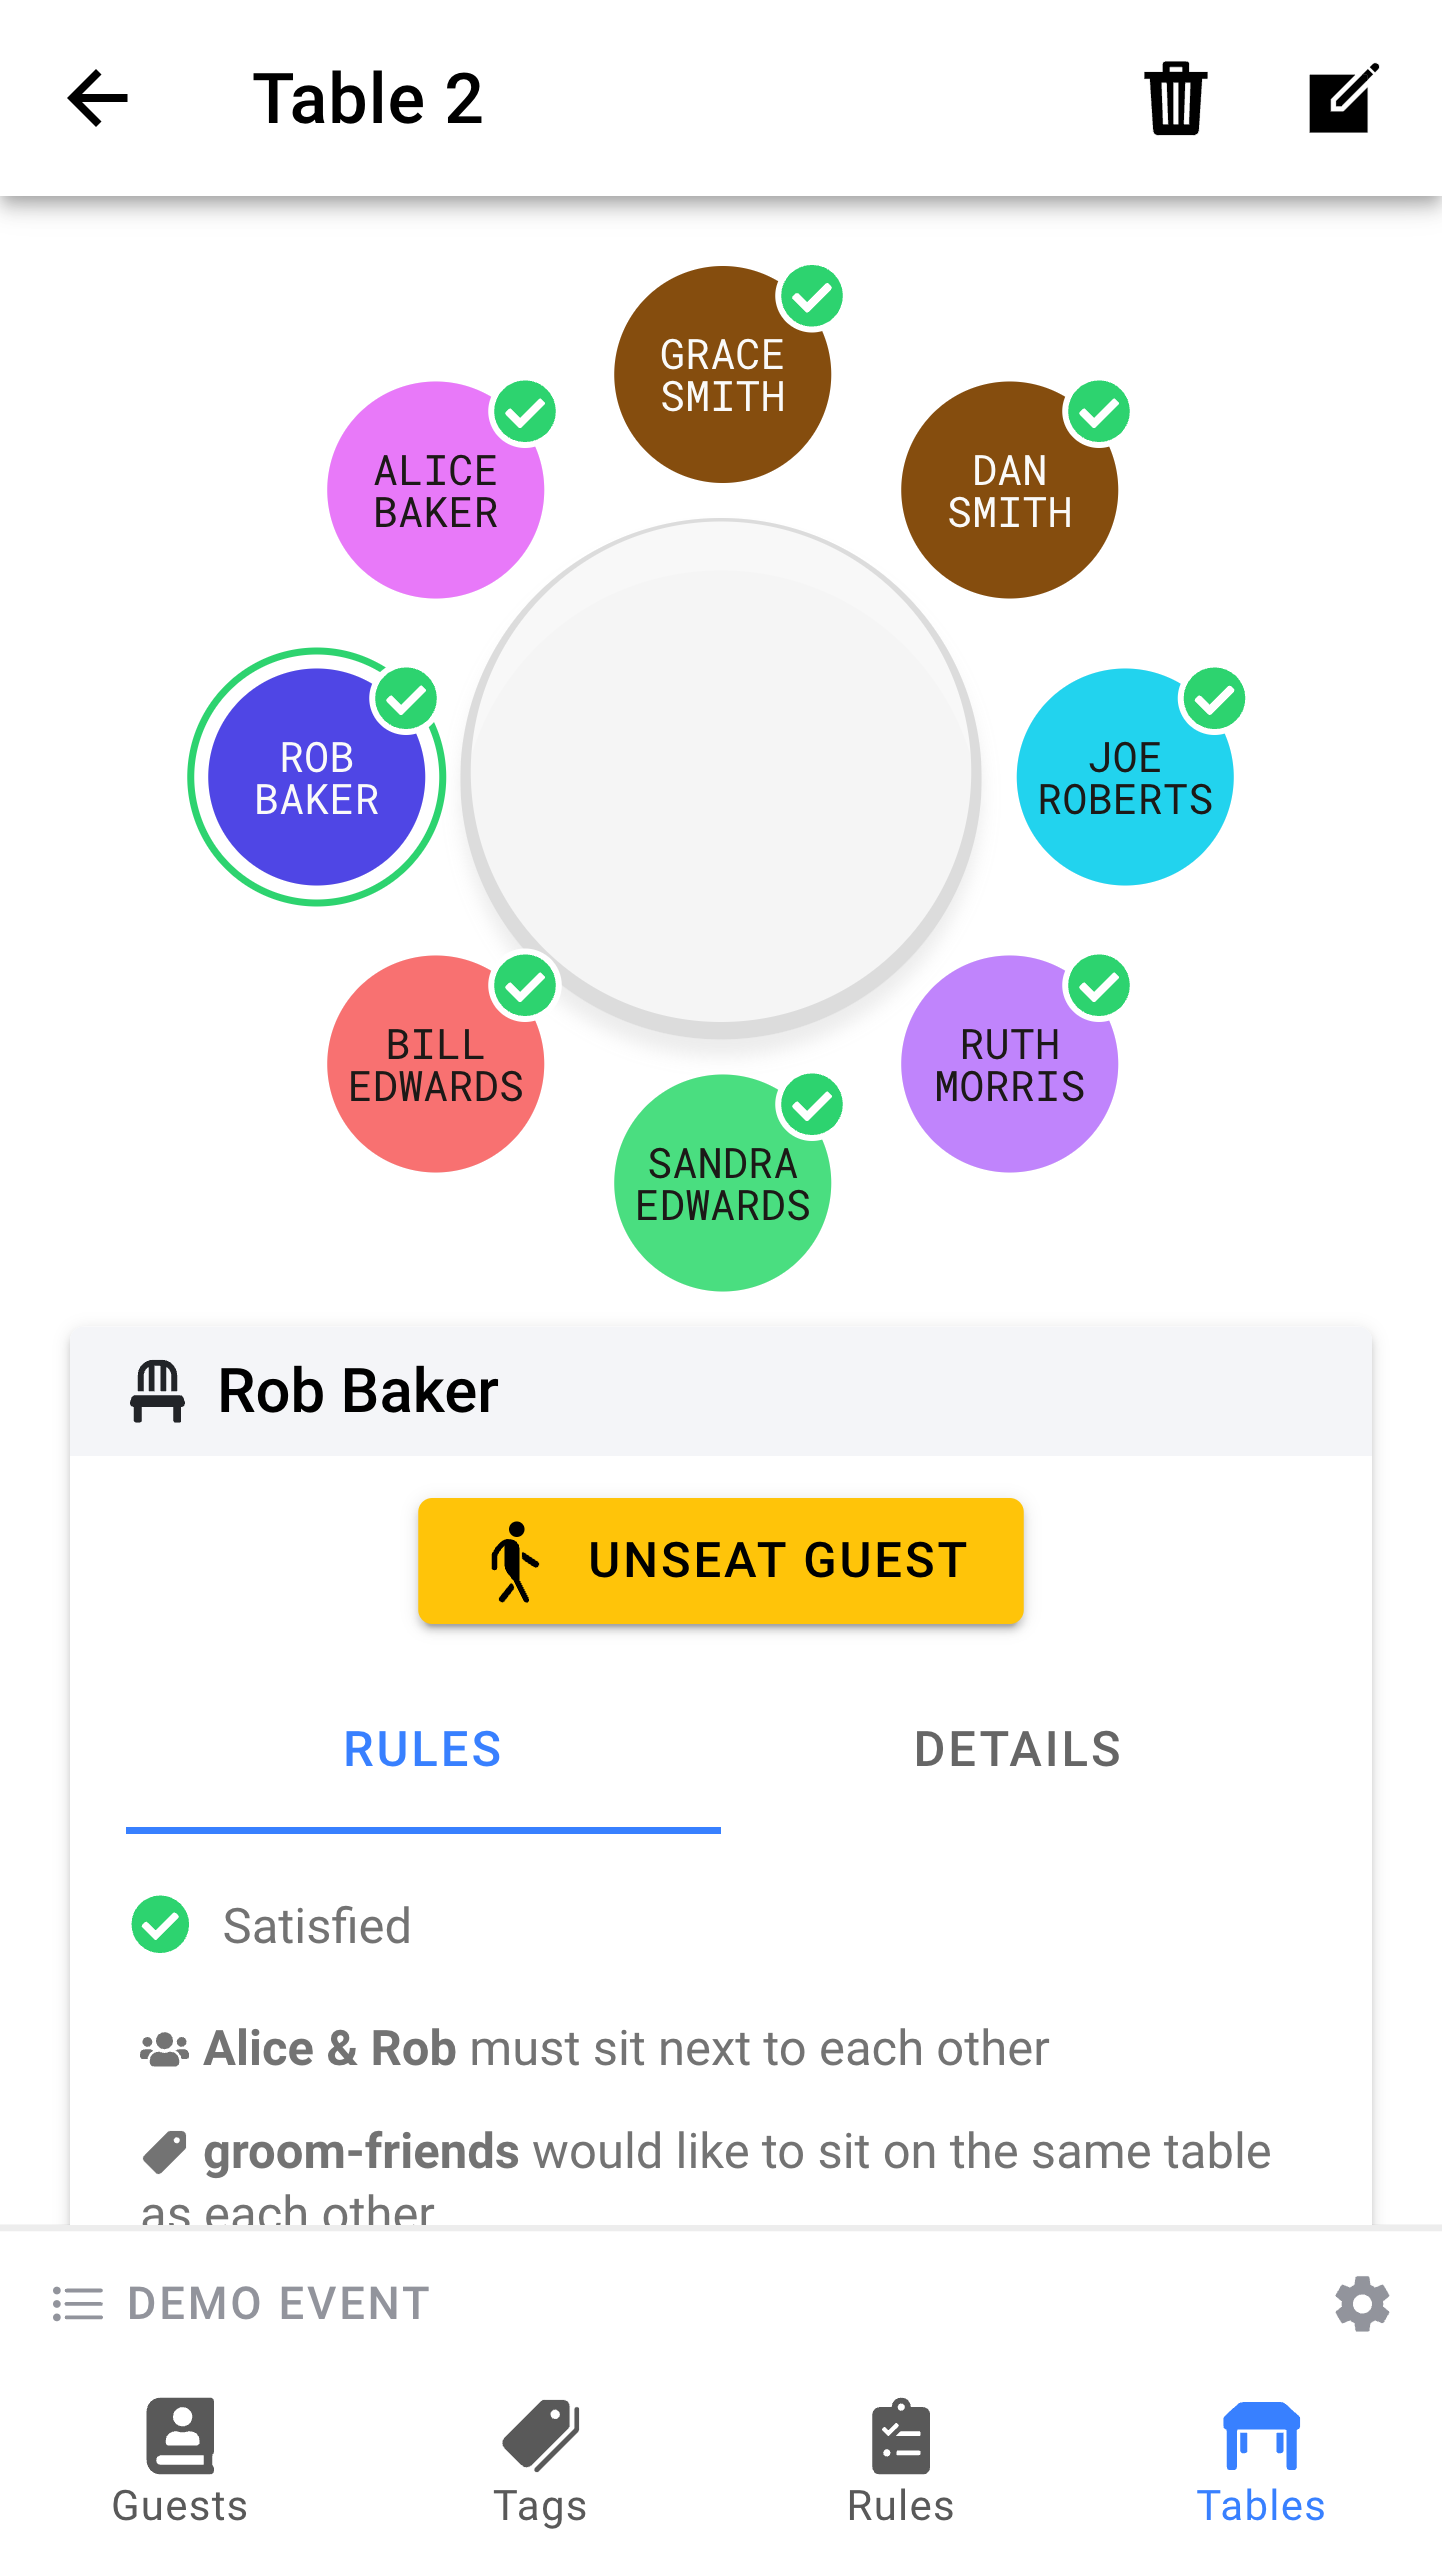The width and height of the screenshot is (1442, 2562).
Task: Tap Dan Smith's brown seat
Action: click(x=1009, y=490)
